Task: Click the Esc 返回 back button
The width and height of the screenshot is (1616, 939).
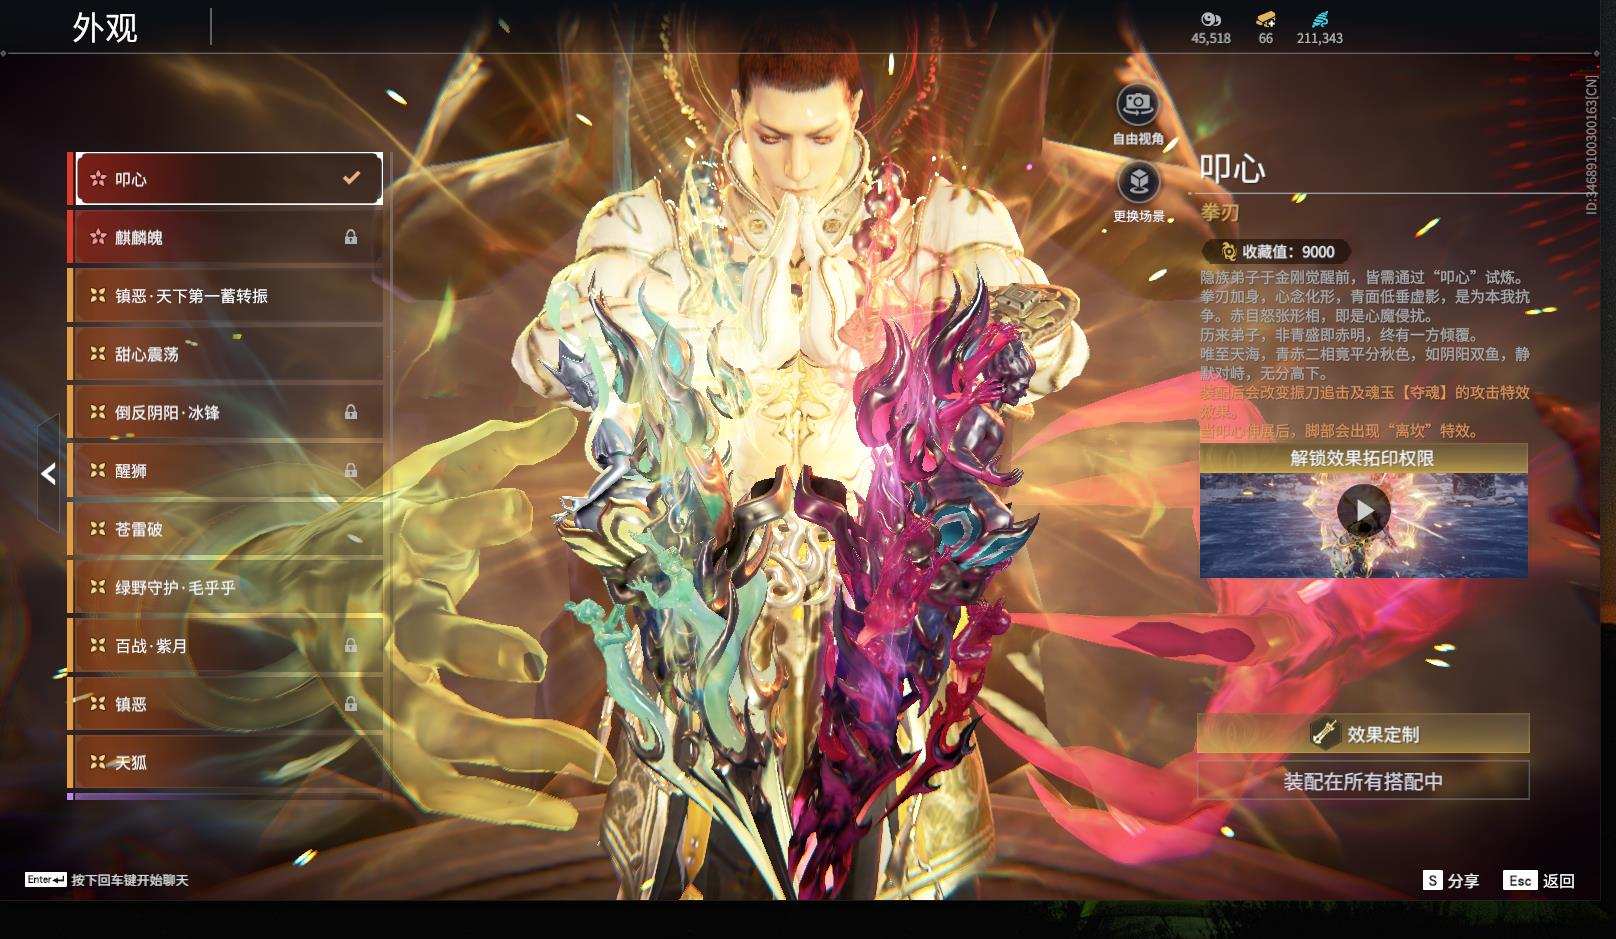Action: point(1539,880)
